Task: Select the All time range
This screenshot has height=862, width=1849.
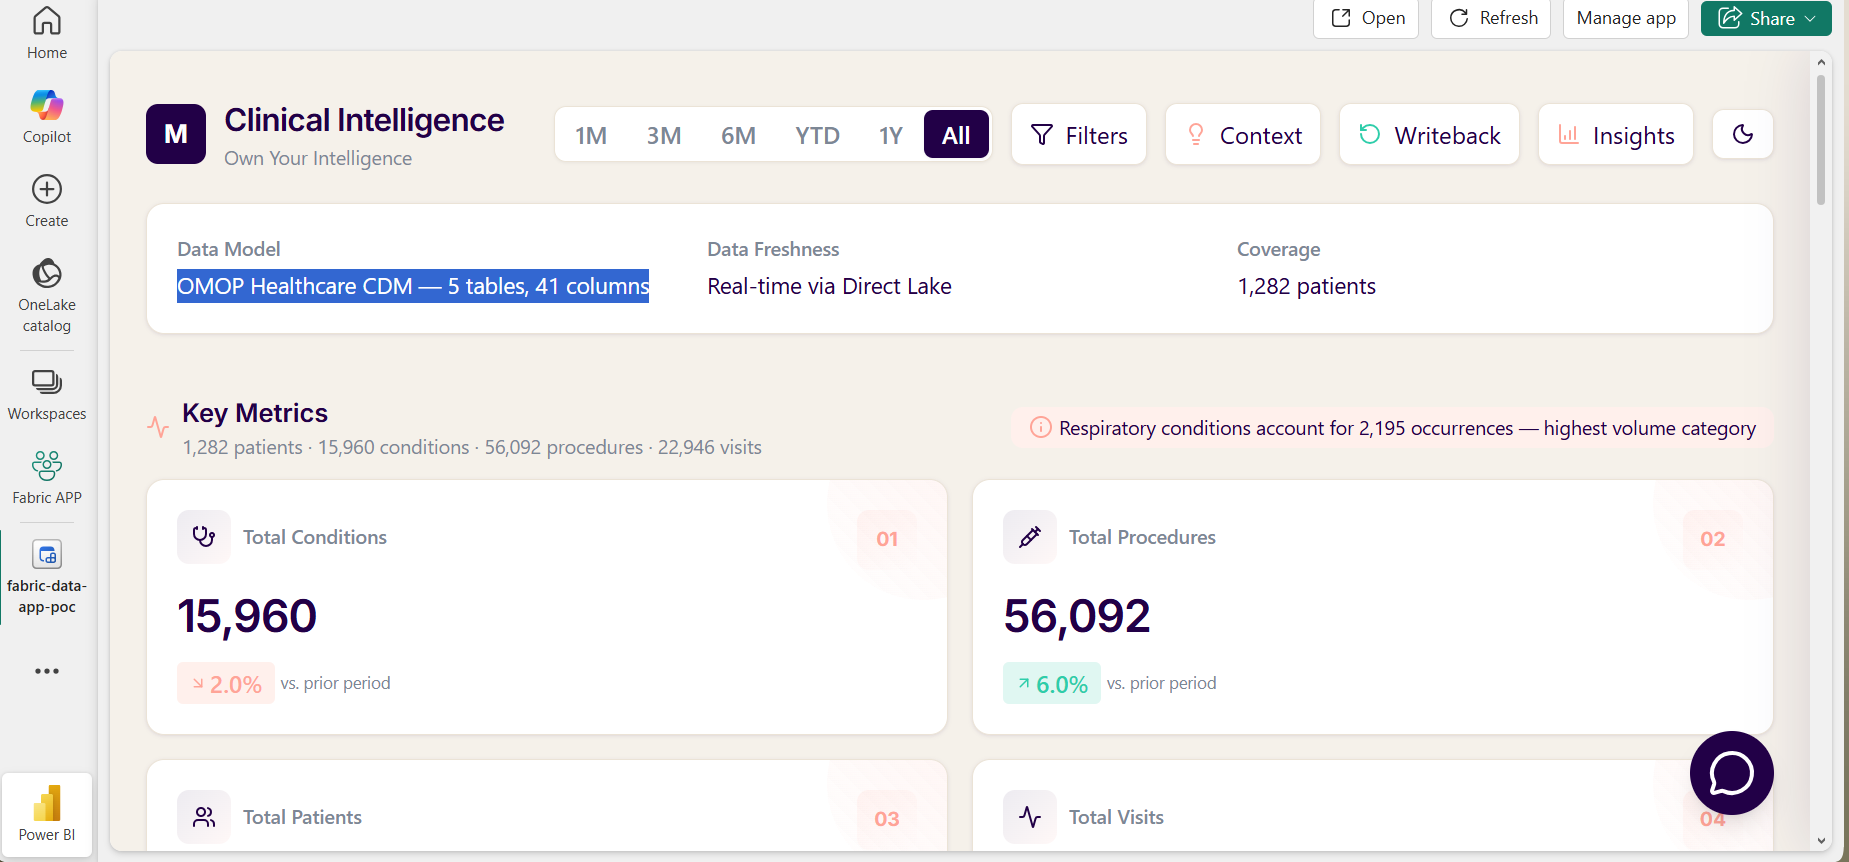Action: coord(956,135)
